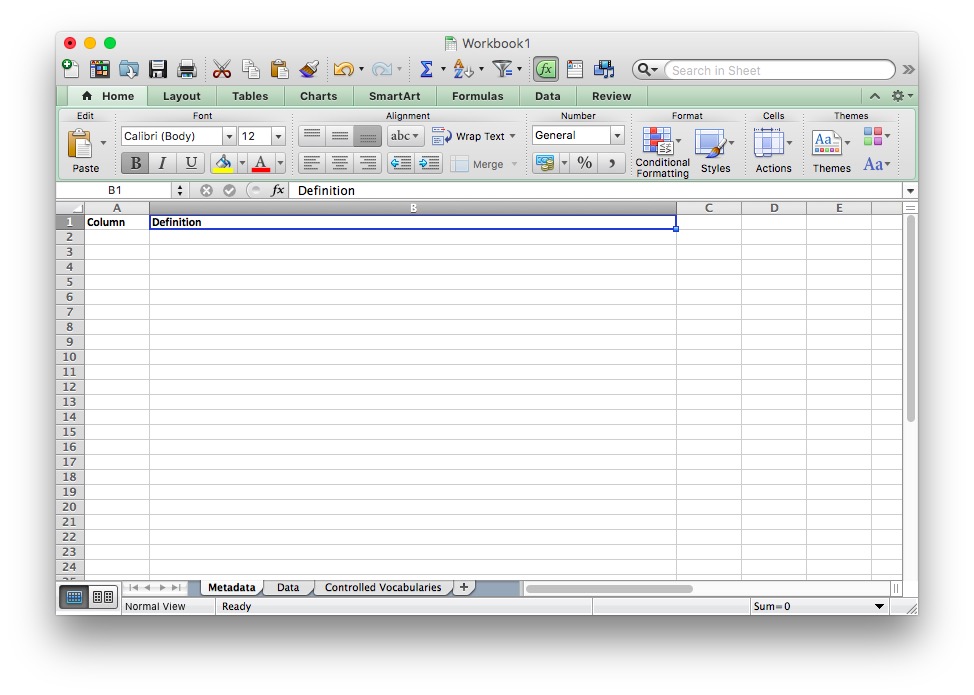
Task: Toggle Italic formatting
Action: [162, 163]
